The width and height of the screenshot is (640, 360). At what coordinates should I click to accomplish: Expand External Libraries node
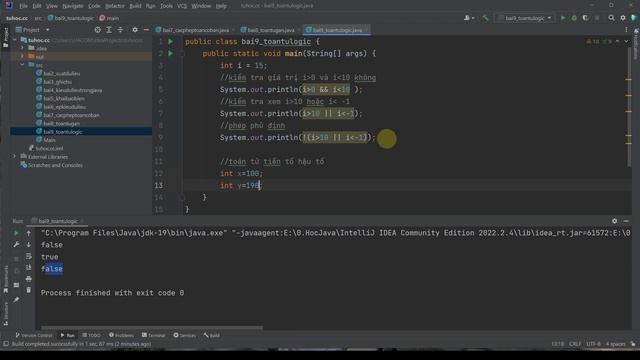click(x=15, y=156)
